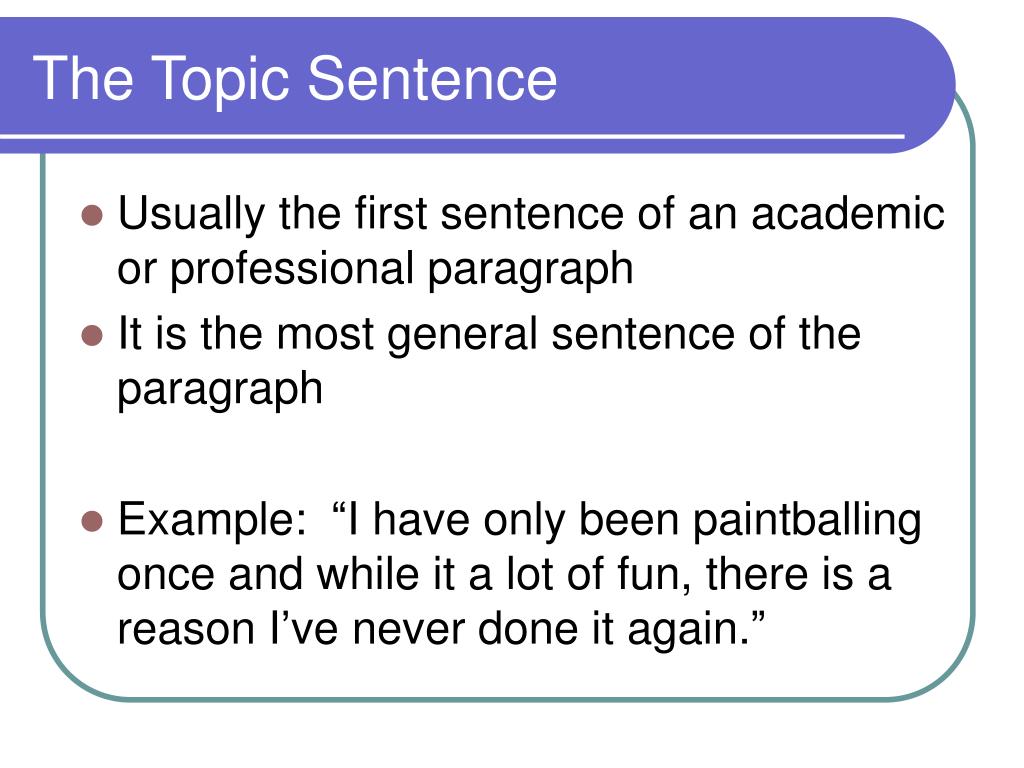Select the slide title 'The Topic Sentence'
Image resolution: width=1024 pixels, height=768 pixels.
click(x=295, y=79)
